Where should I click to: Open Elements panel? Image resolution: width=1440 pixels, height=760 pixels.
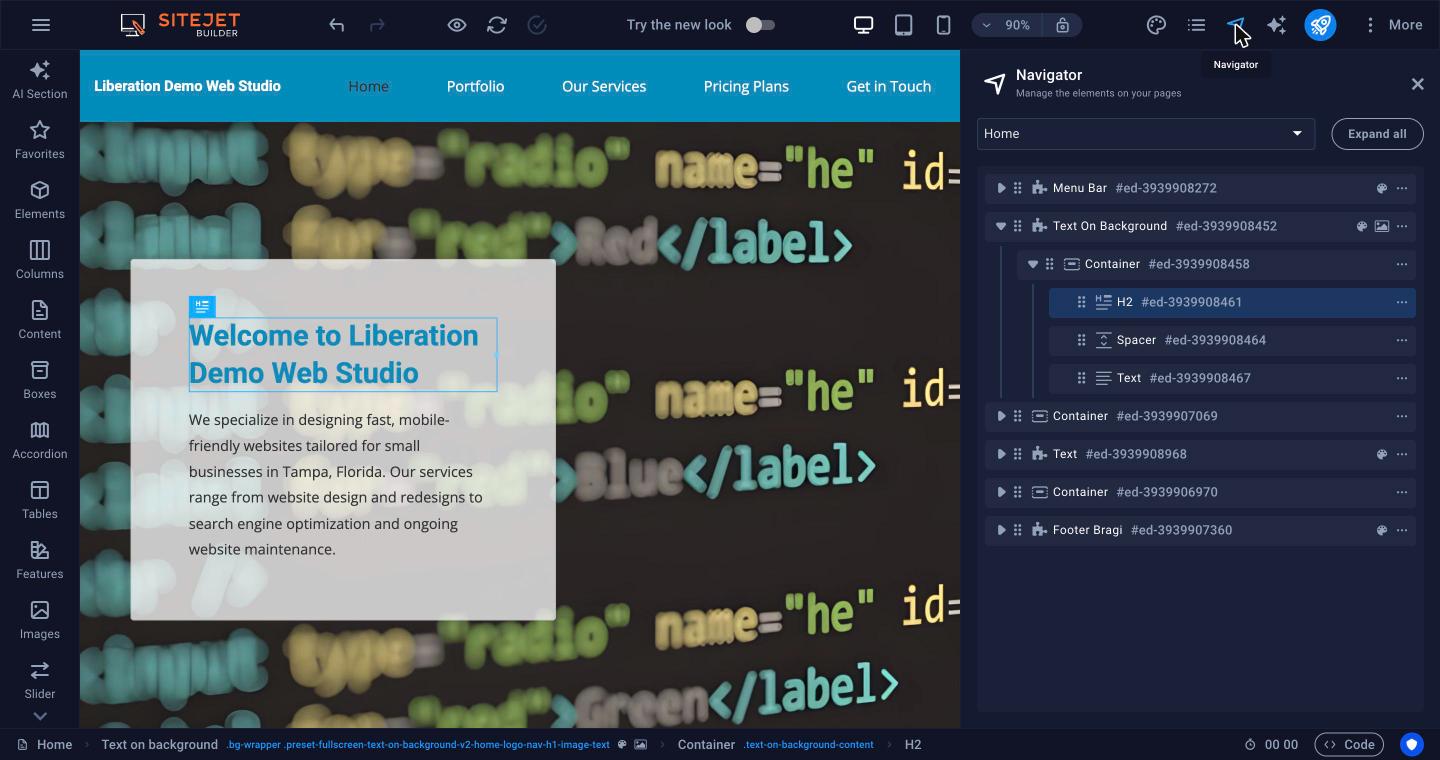(40, 200)
